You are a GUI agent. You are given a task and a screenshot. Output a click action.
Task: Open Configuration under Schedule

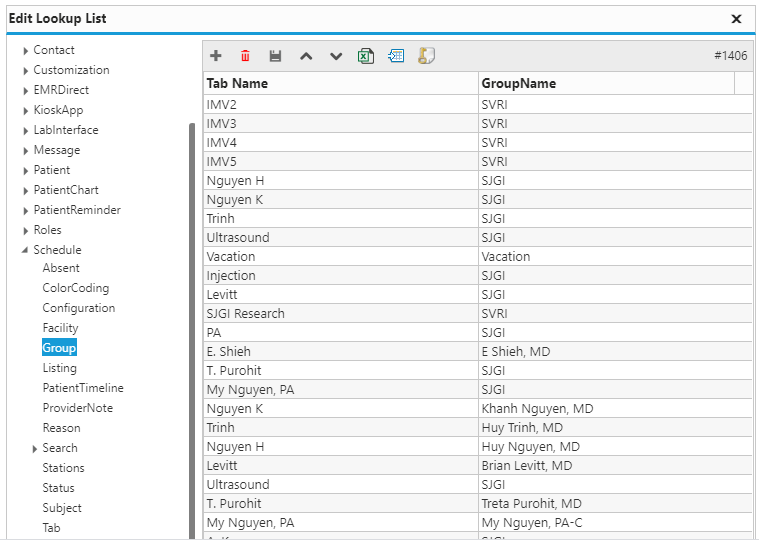[79, 308]
